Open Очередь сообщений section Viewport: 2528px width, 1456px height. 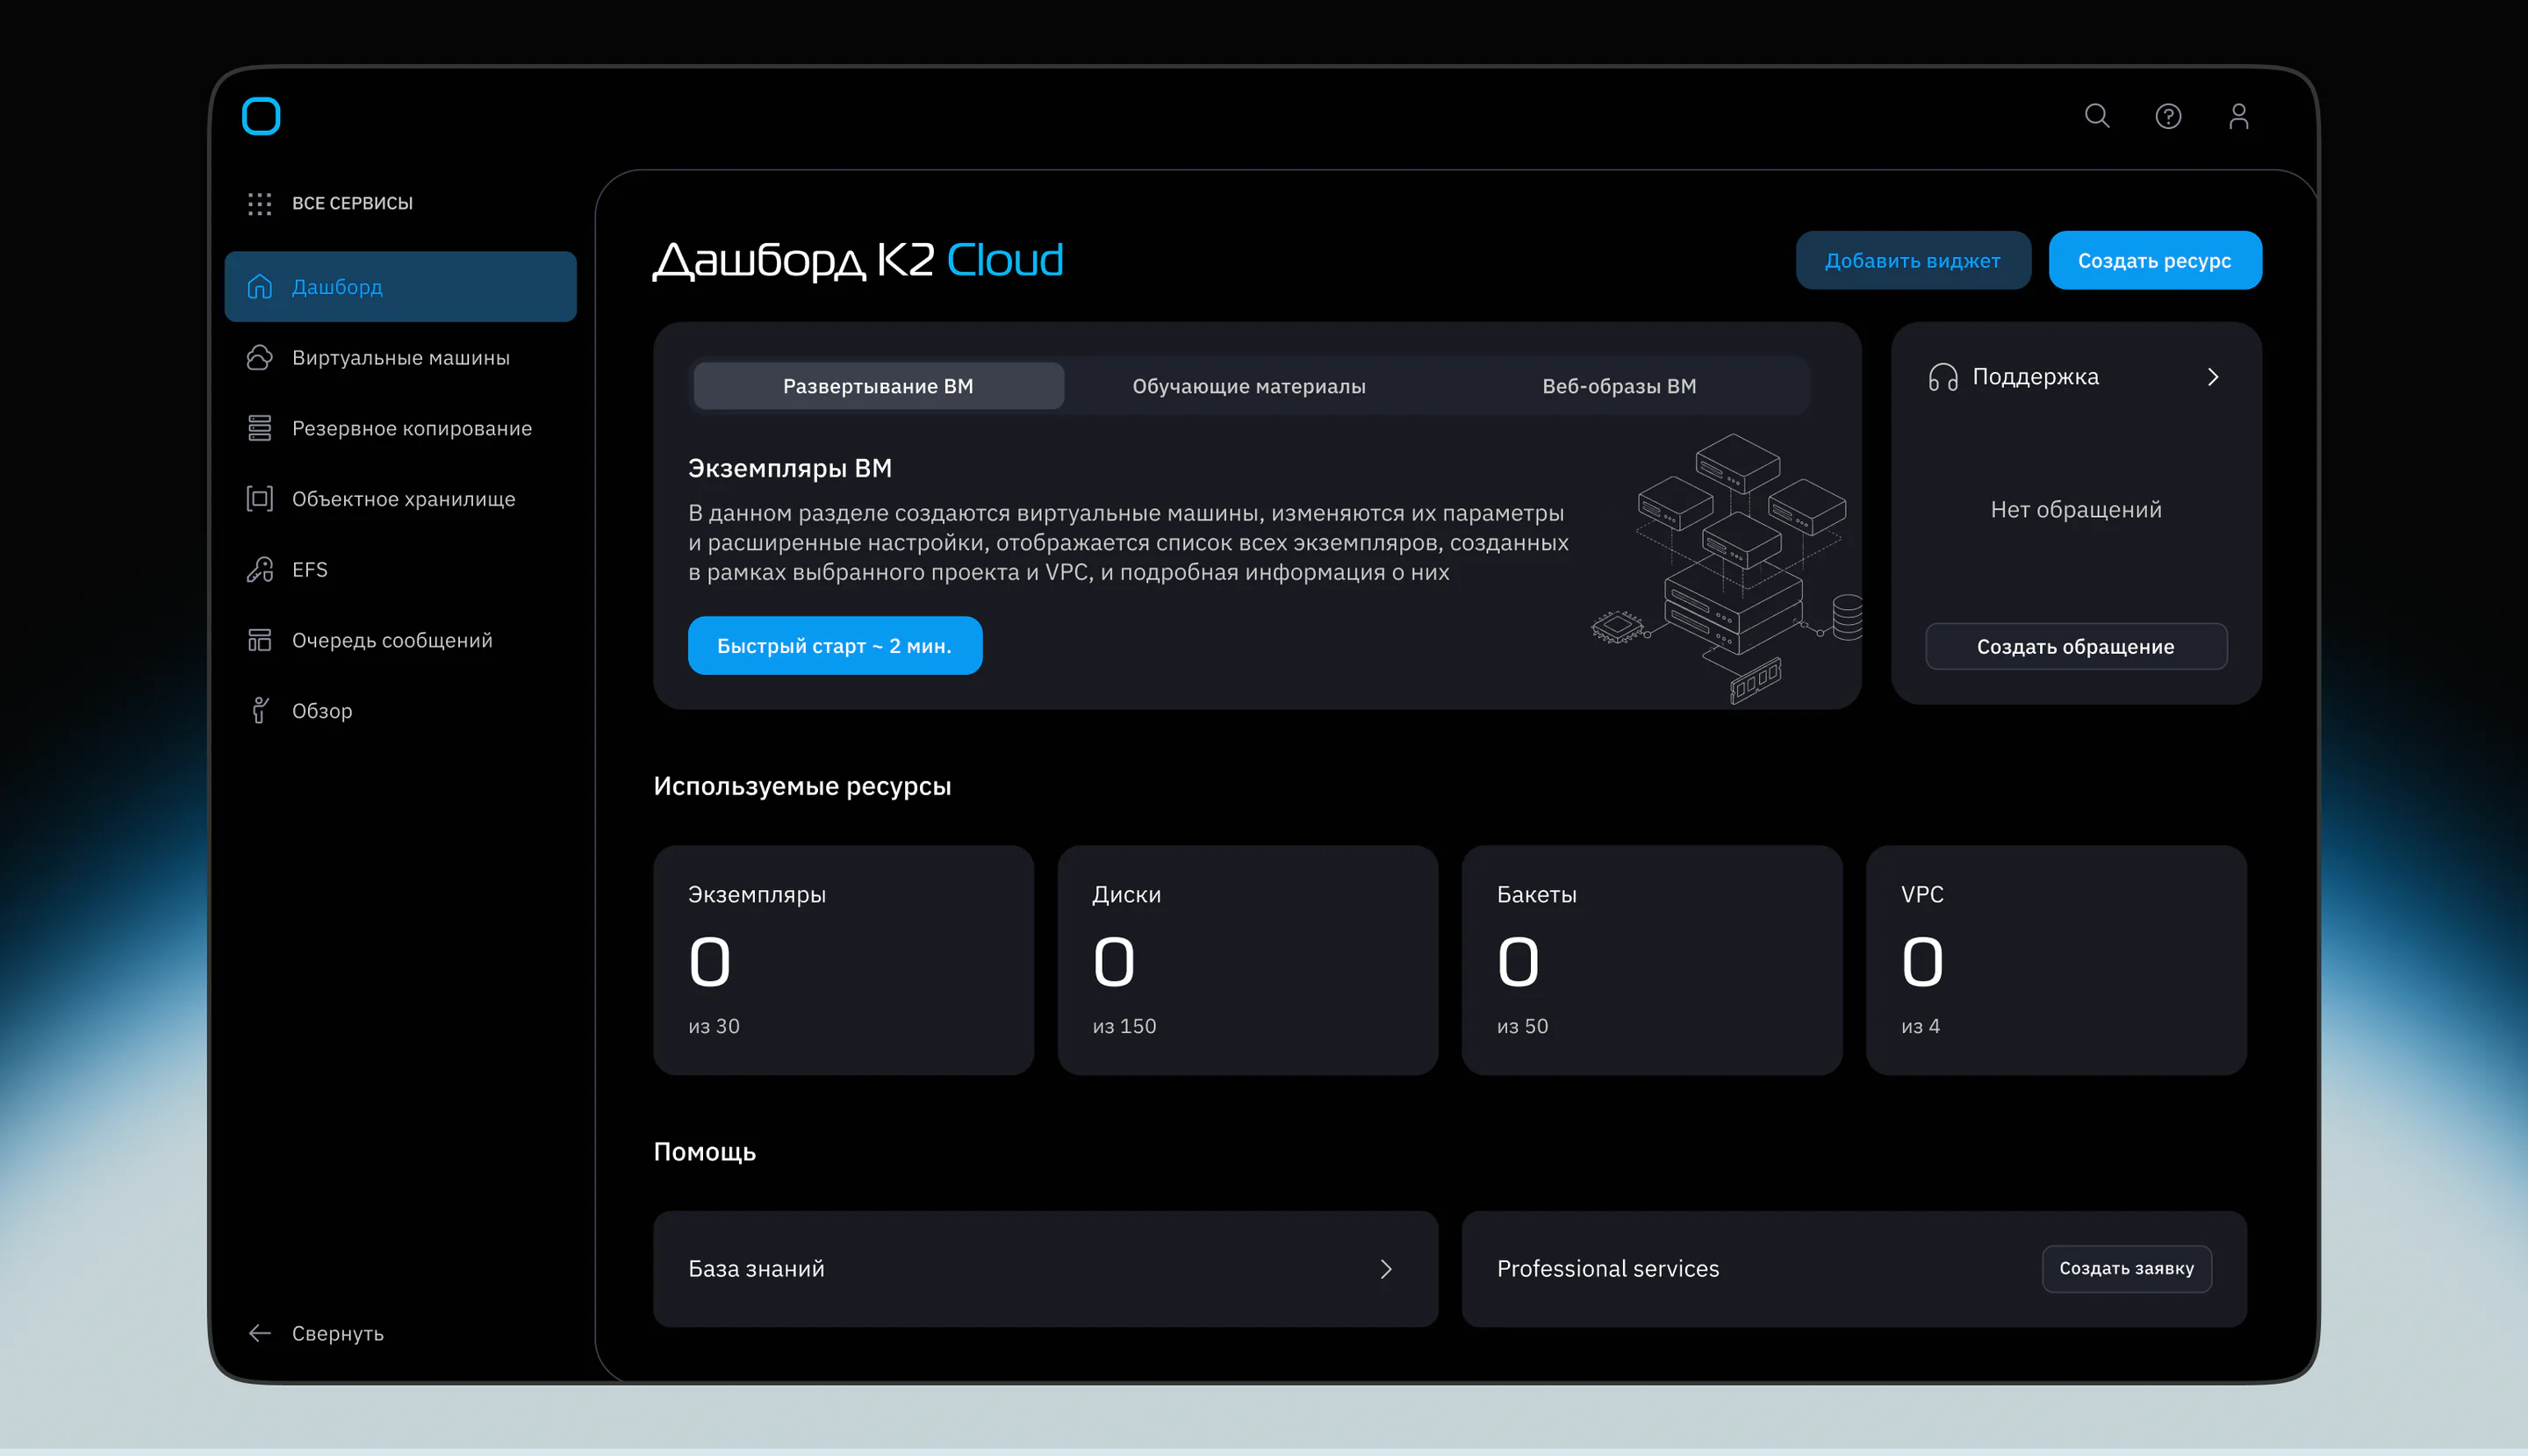point(400,640)
